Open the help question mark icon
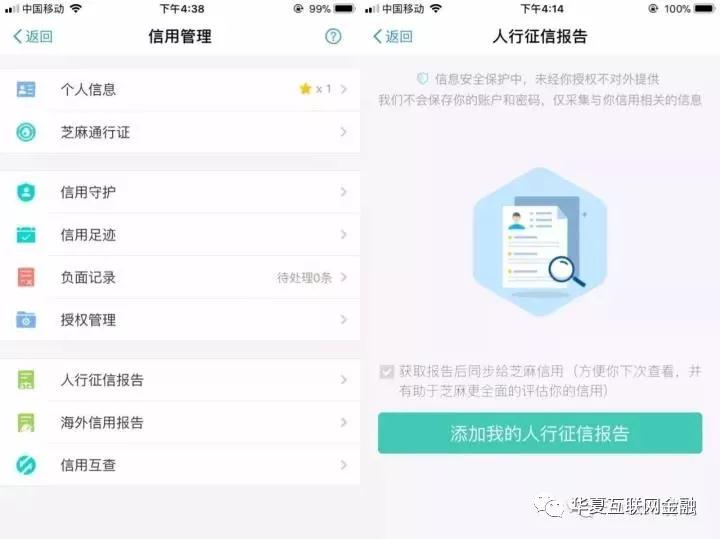Image resolution: width=720 pixels, height=539 pixels. [x=333, y=36]
